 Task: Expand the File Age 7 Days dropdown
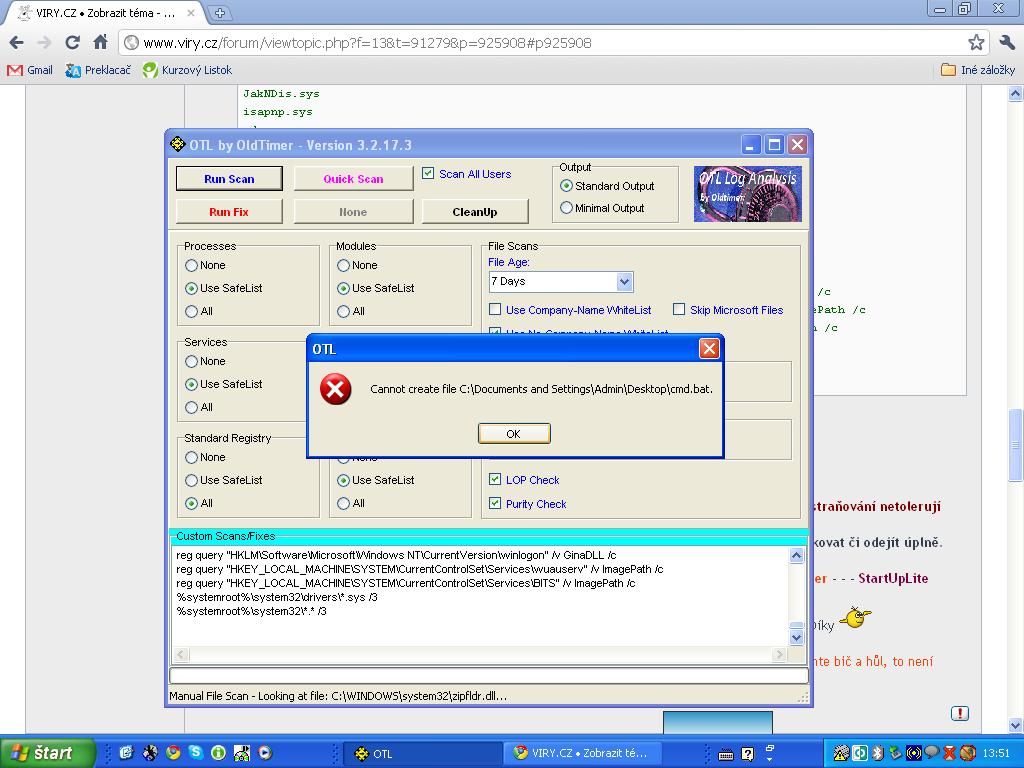click(x=624, y=282)
